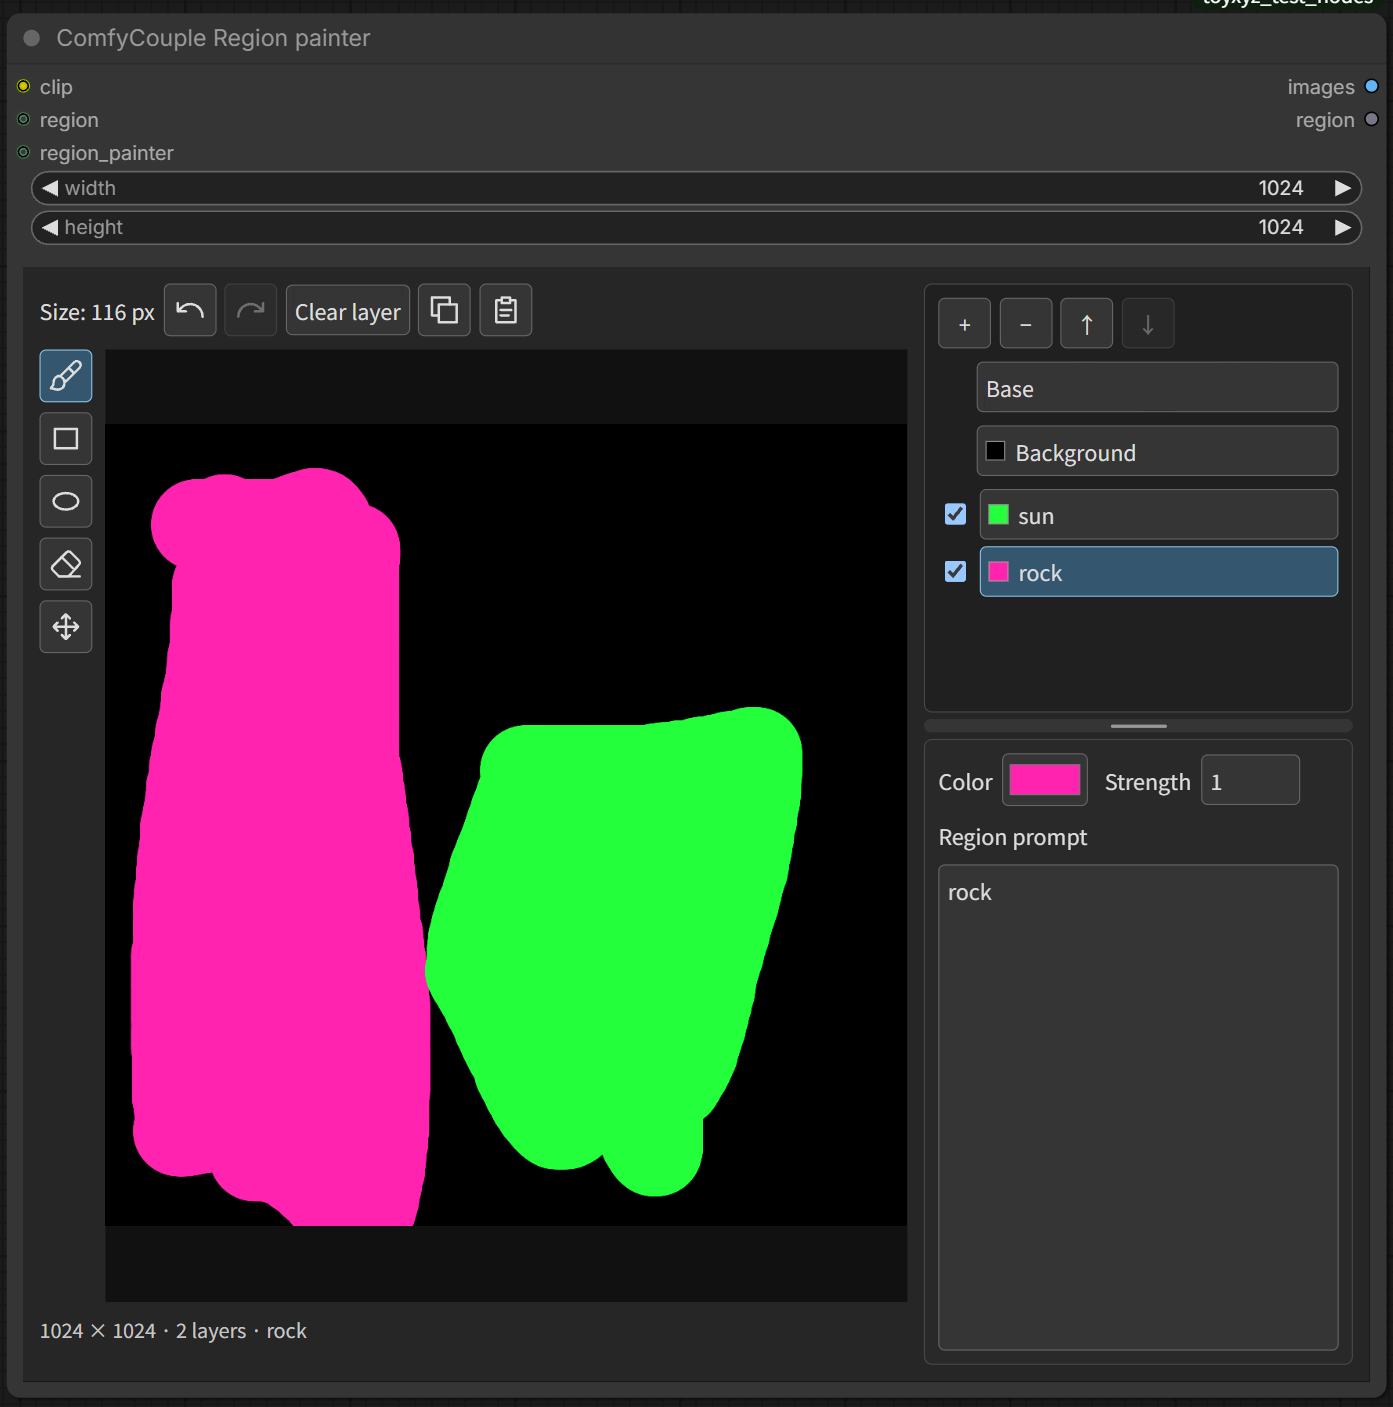
Task: Move layer up with up arrow
Action: pos(1087,324)
